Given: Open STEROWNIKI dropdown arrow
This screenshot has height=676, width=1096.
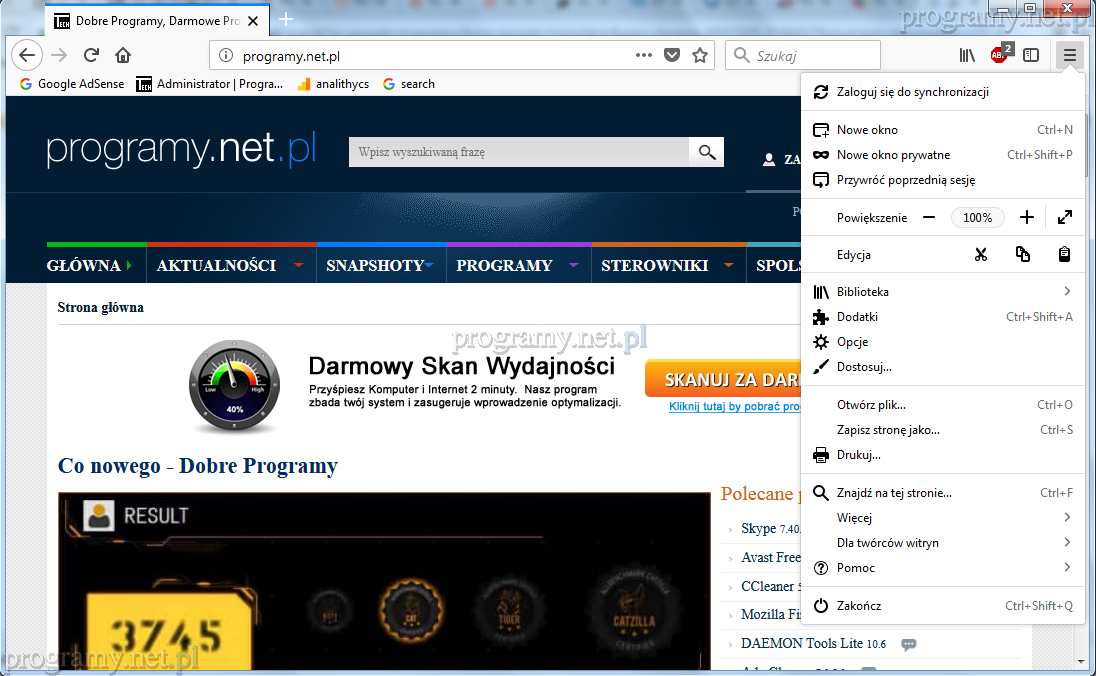Looking at the screenshot, I should coord(729,265).
